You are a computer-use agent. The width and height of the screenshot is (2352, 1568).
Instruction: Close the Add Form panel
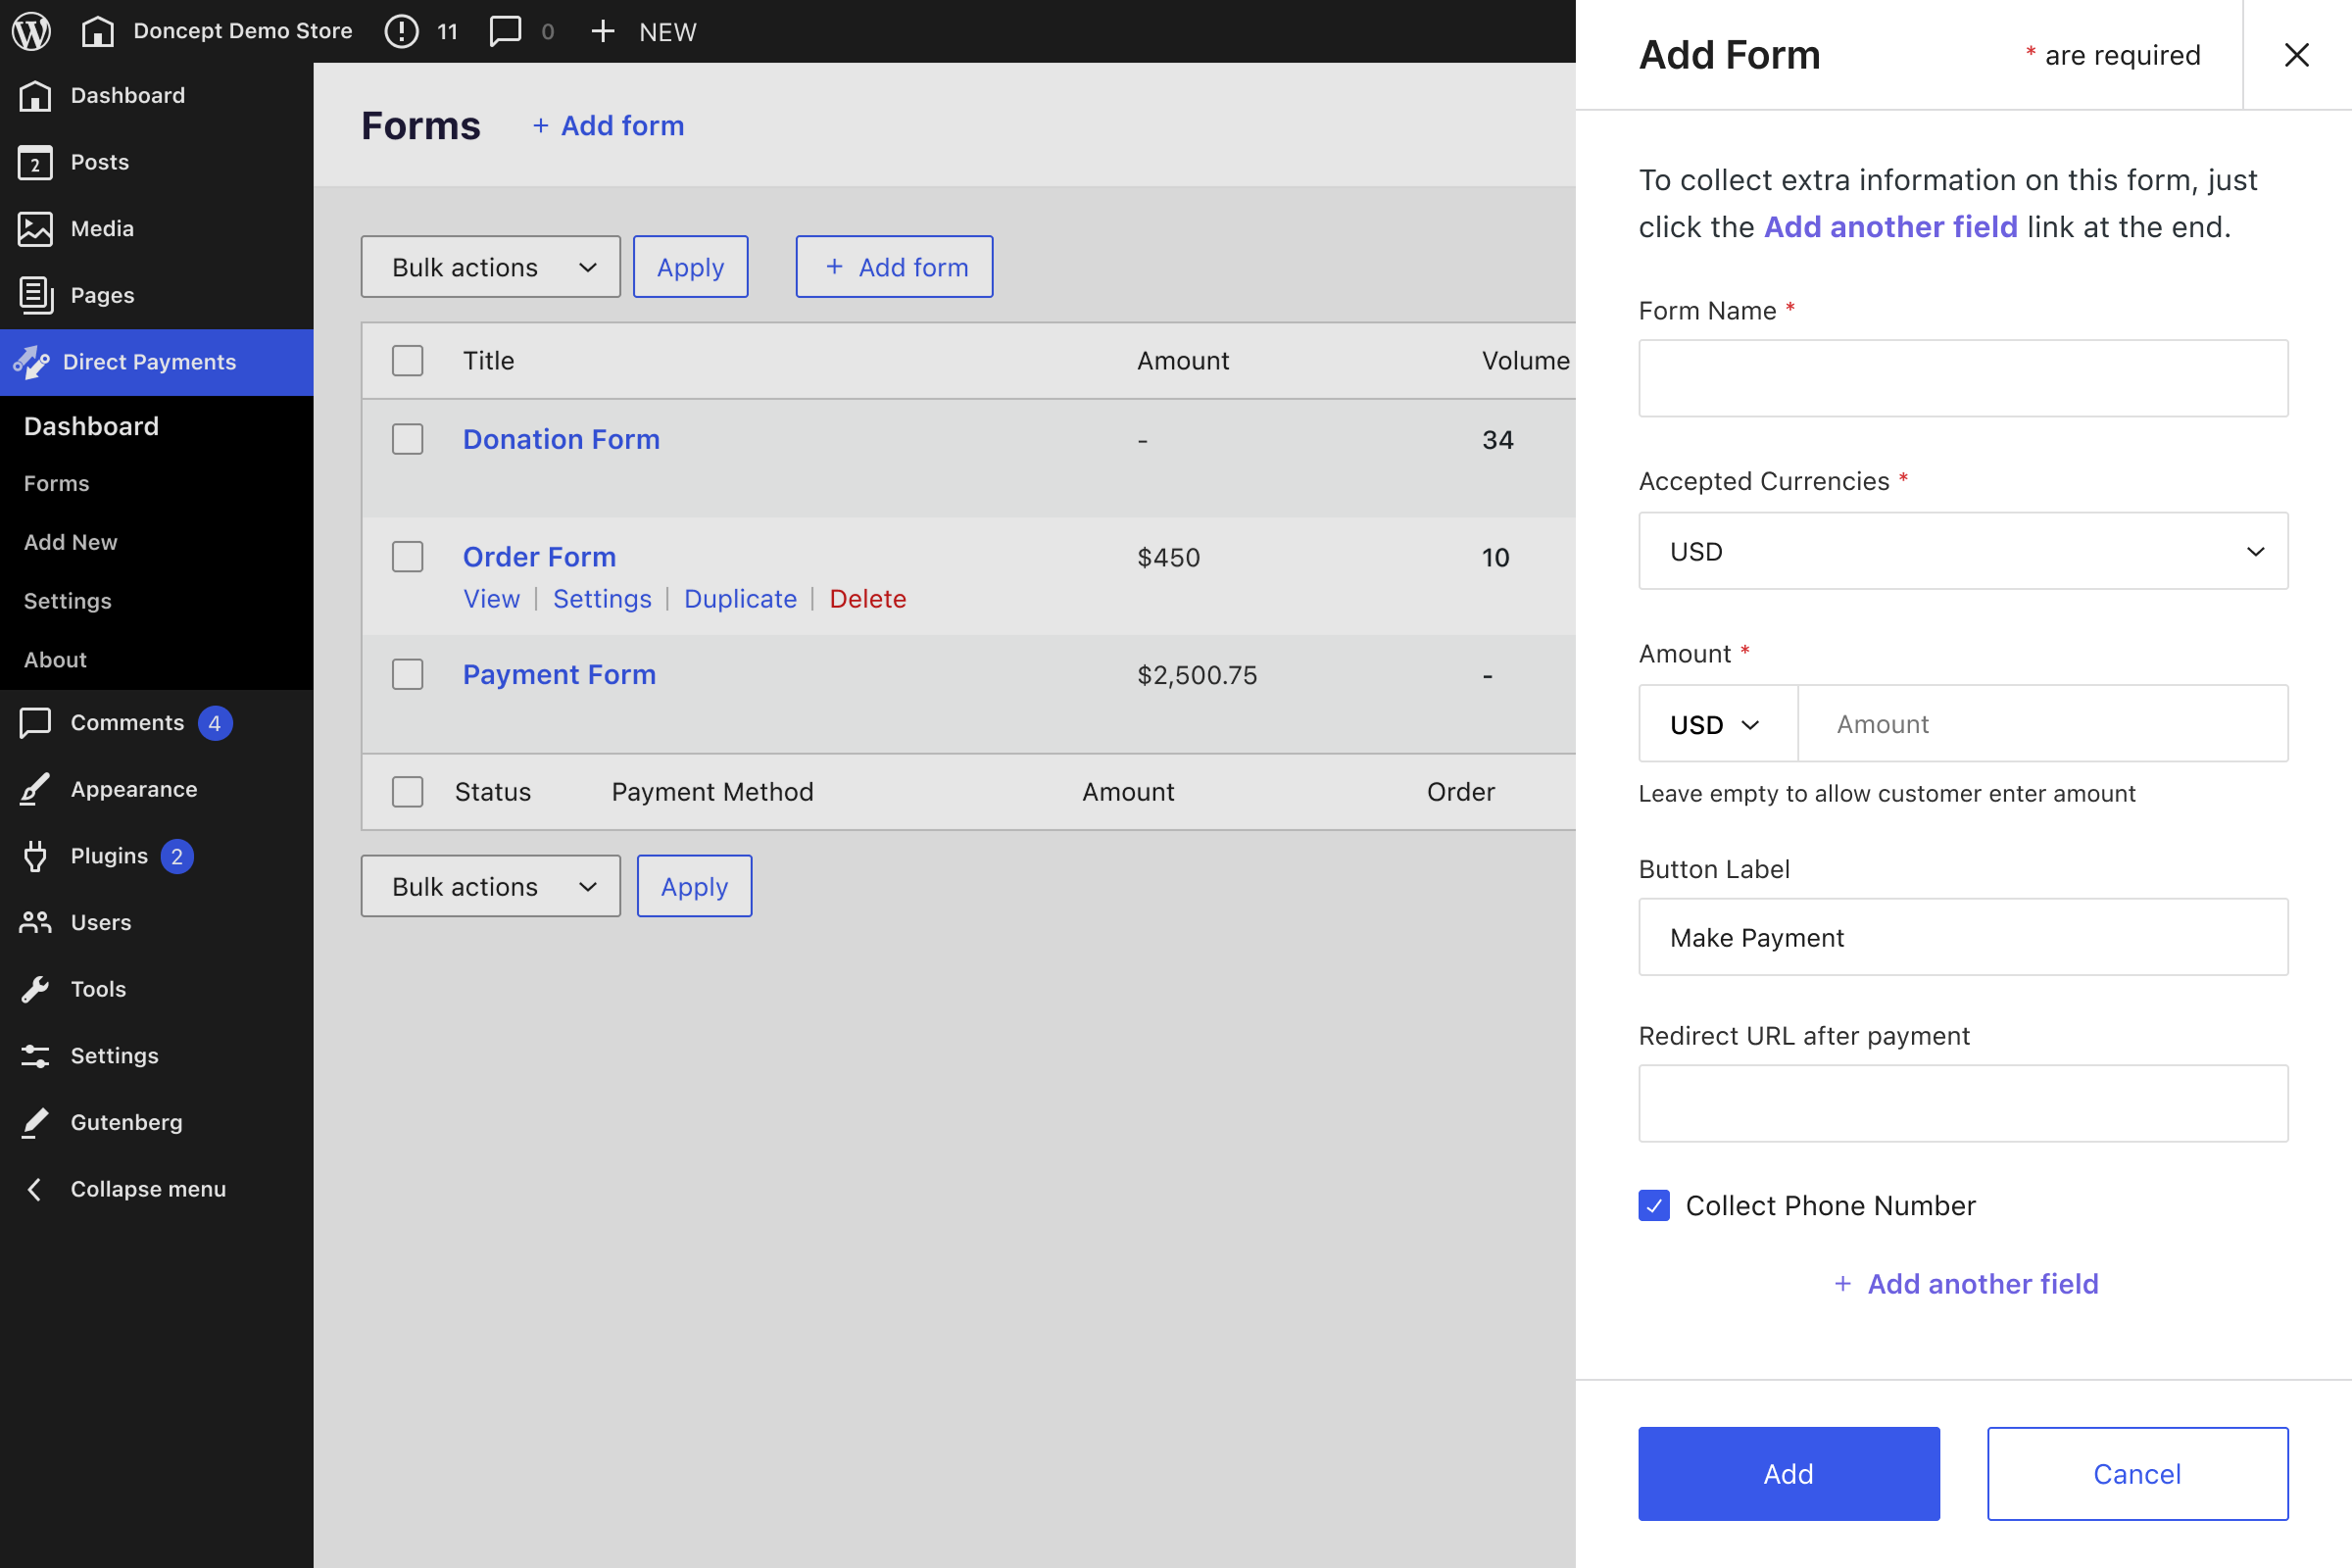tap(2296, 55)
